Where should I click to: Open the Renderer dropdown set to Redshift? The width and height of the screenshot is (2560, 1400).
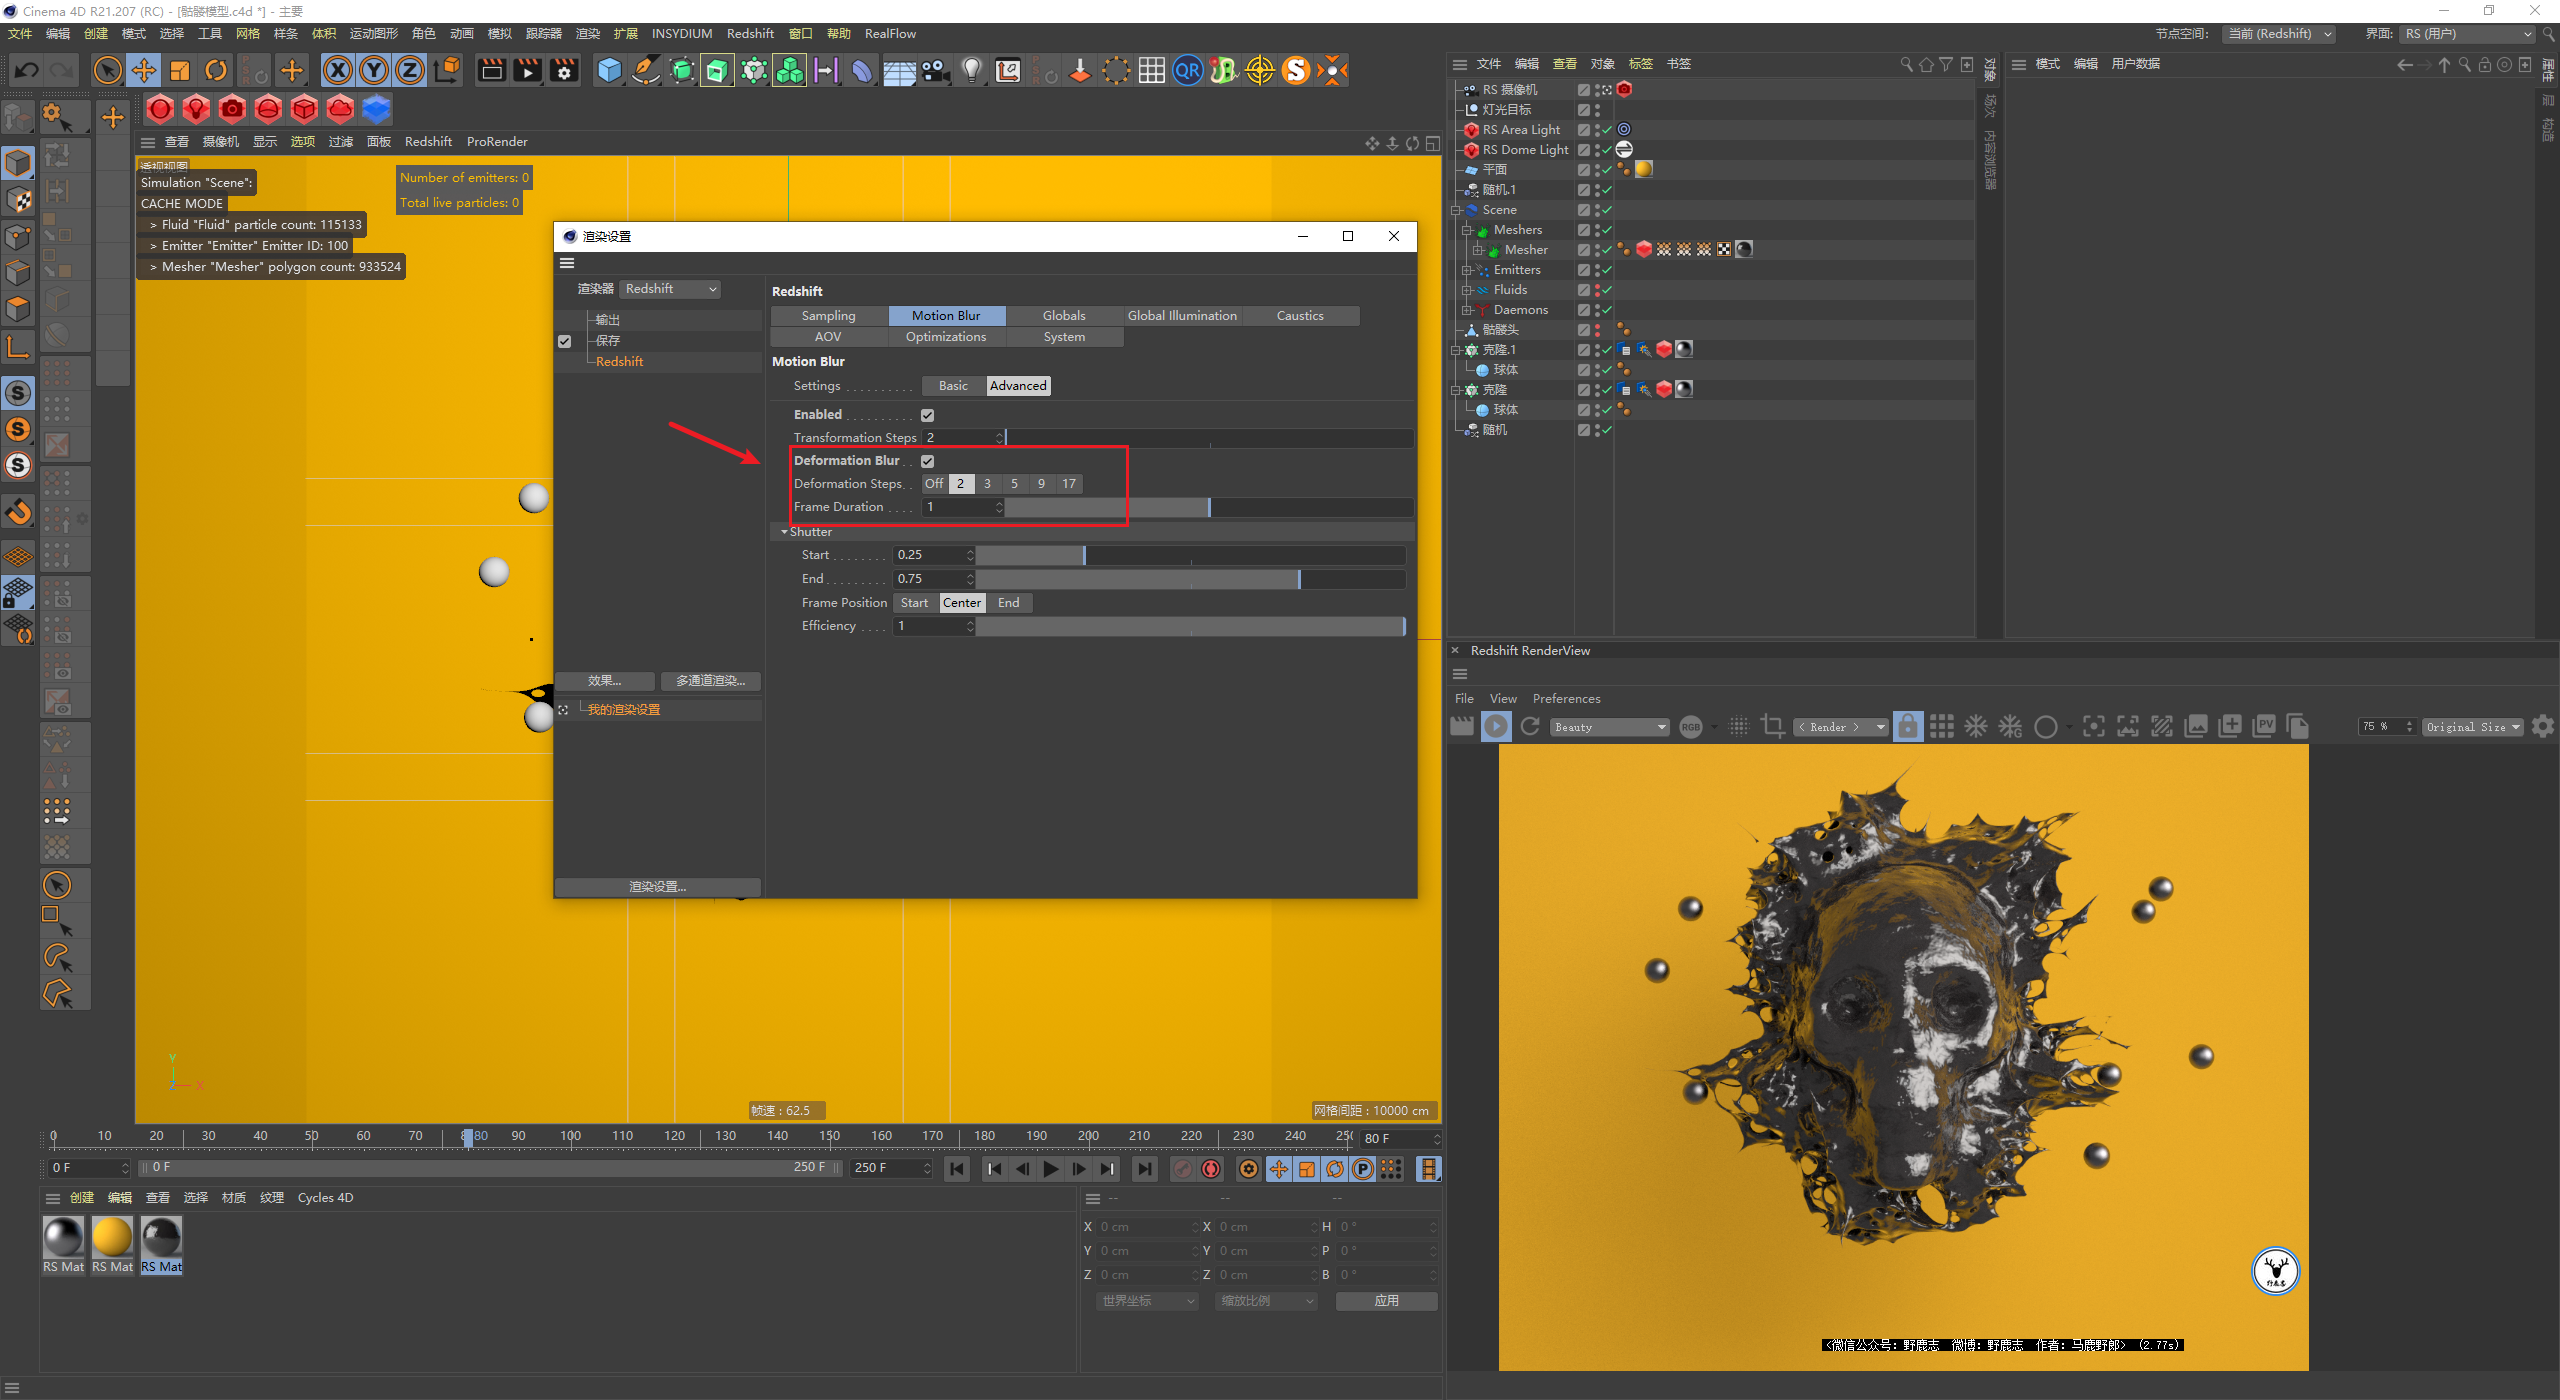[671, 289]
